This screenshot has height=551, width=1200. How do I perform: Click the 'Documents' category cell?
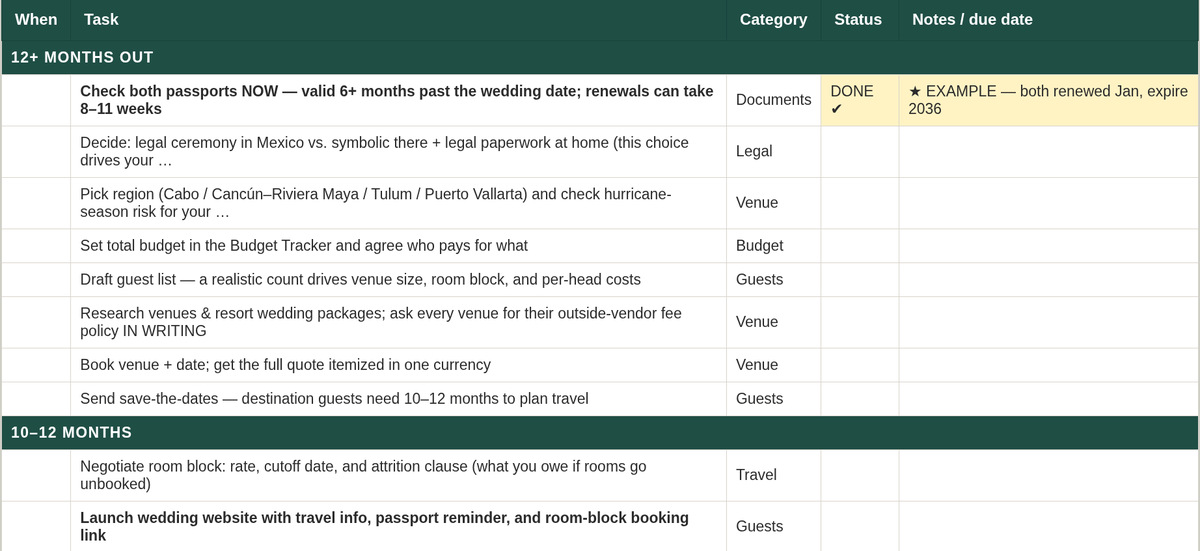pyautogui.click(x=774, y=100)
